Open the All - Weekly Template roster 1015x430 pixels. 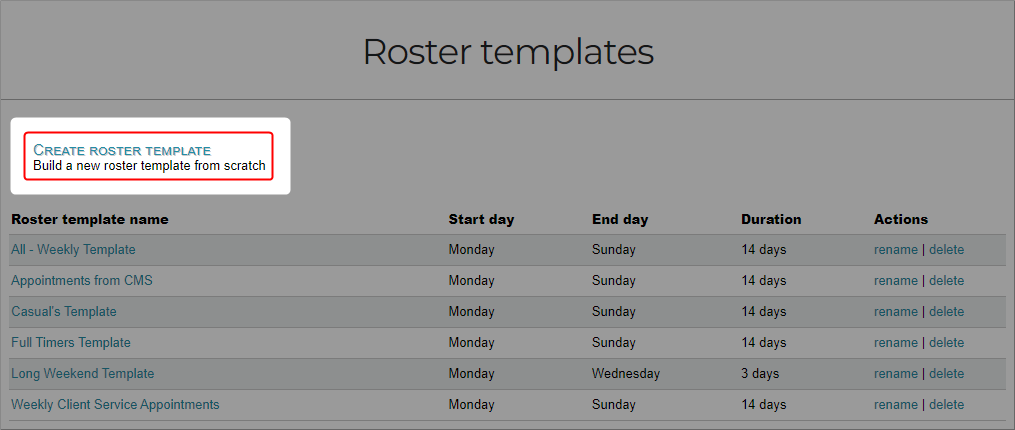click(x=73, y=249)
